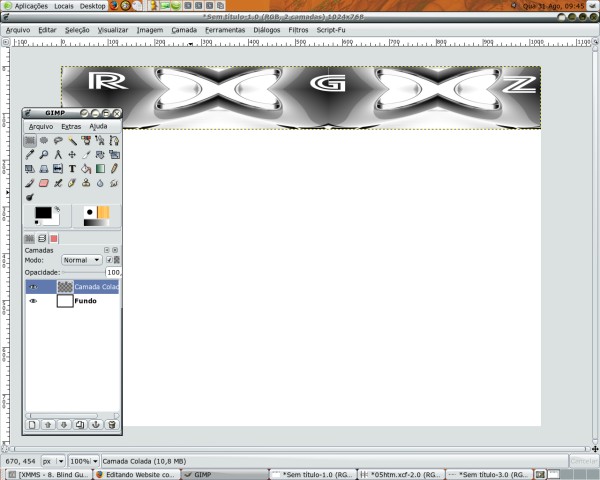Open the 100% zoom level dropdown
The width and height of the screenshot is (600, 480).
(x=83, y=461)
